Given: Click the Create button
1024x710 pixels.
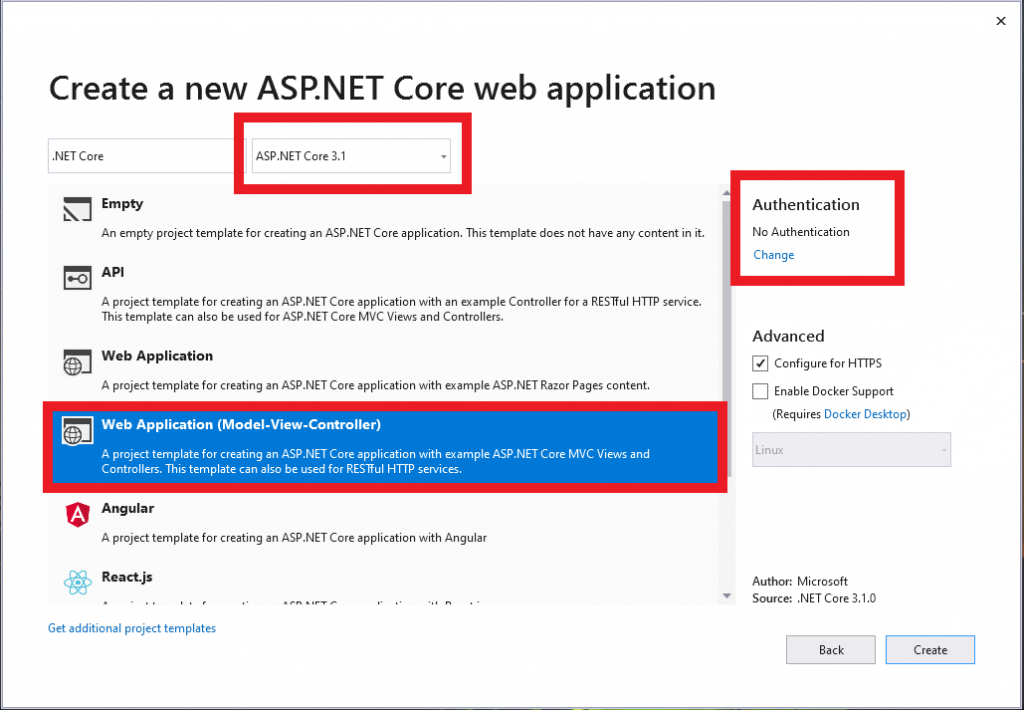Looking at the screenshot, I should [x=930, y=649].
